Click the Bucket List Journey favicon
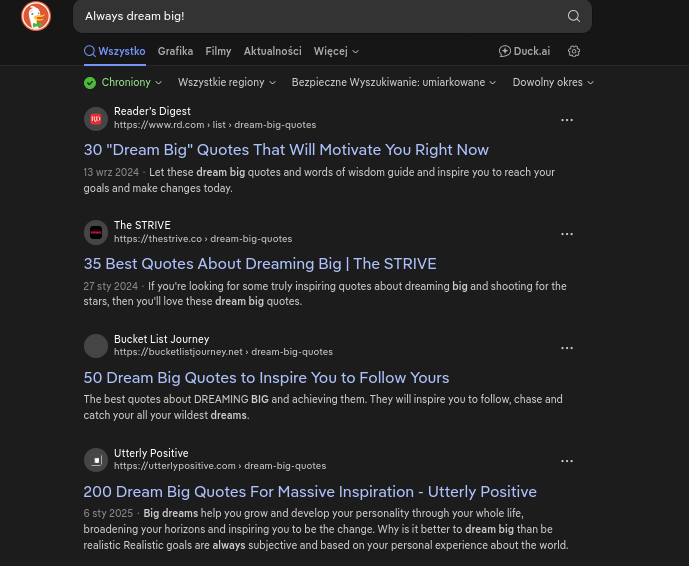689x566 pixels. point(96,347)
